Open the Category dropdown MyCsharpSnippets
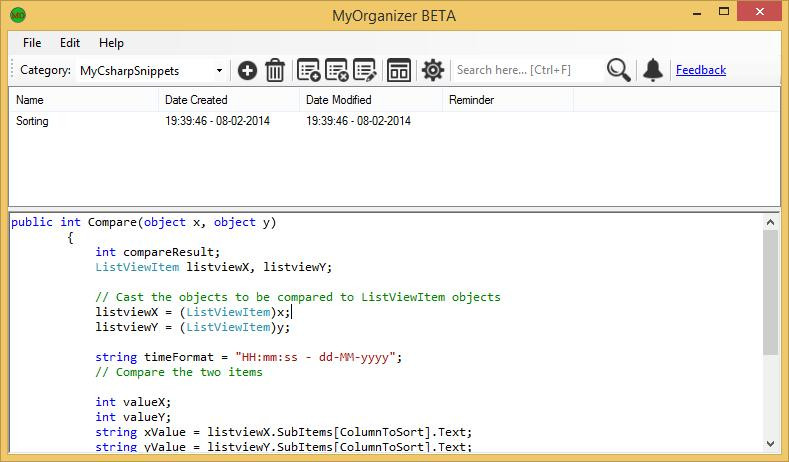 150,70
